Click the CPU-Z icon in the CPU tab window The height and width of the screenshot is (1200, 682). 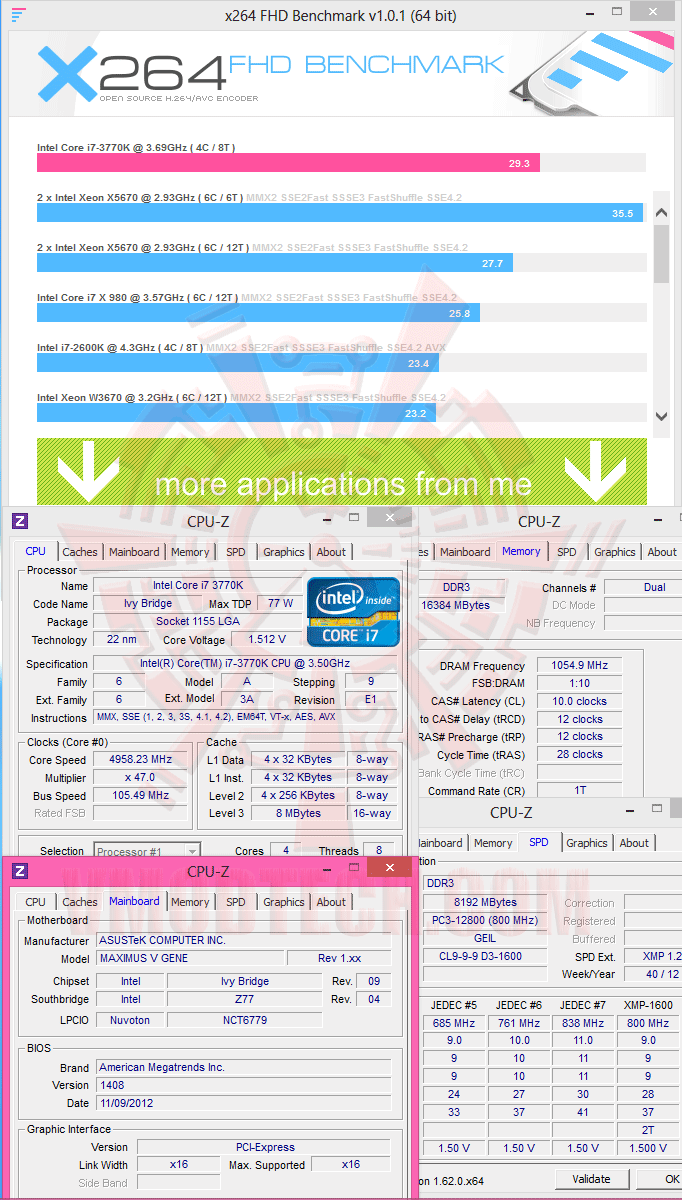(x=21, y=521)
